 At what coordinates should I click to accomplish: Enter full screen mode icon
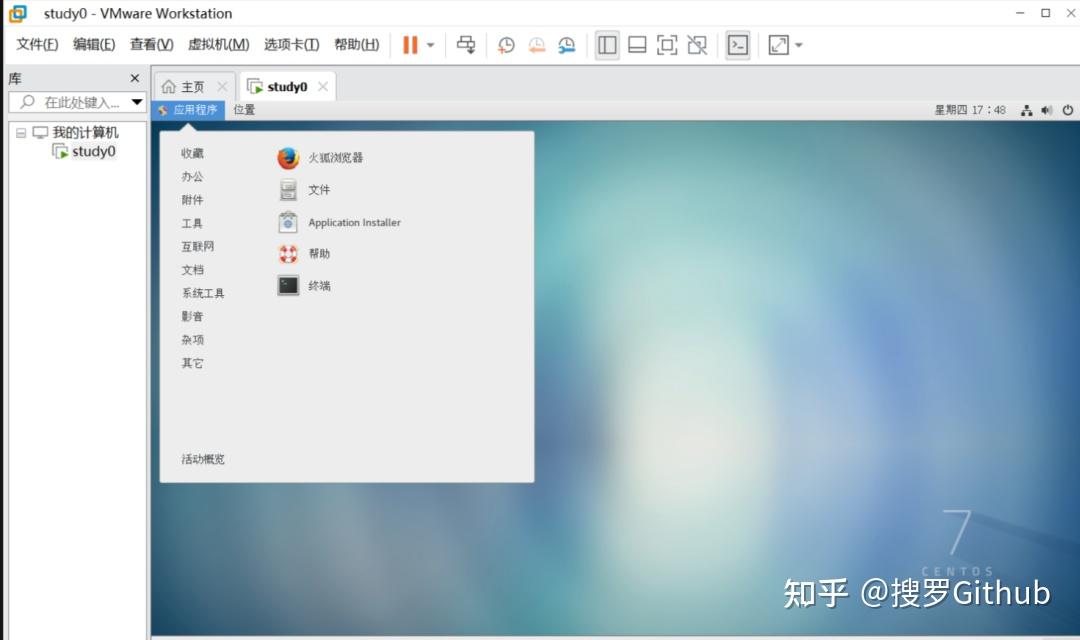tap(667, 45)
